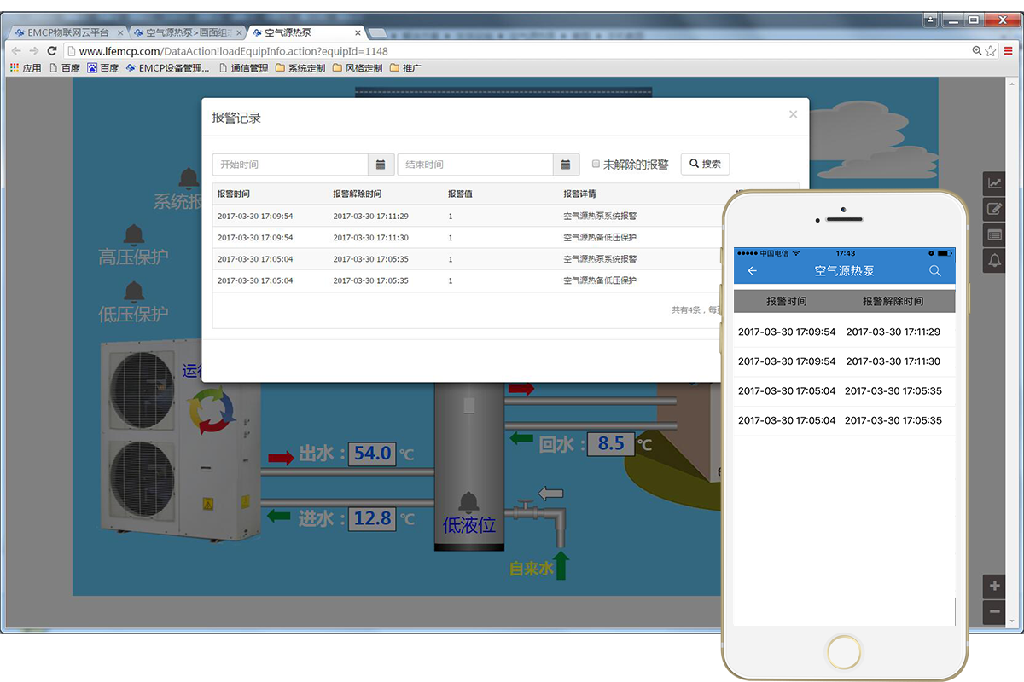Open the list view icon in right sidebar
The image size is (1024, 682).
tap(994, 235)
